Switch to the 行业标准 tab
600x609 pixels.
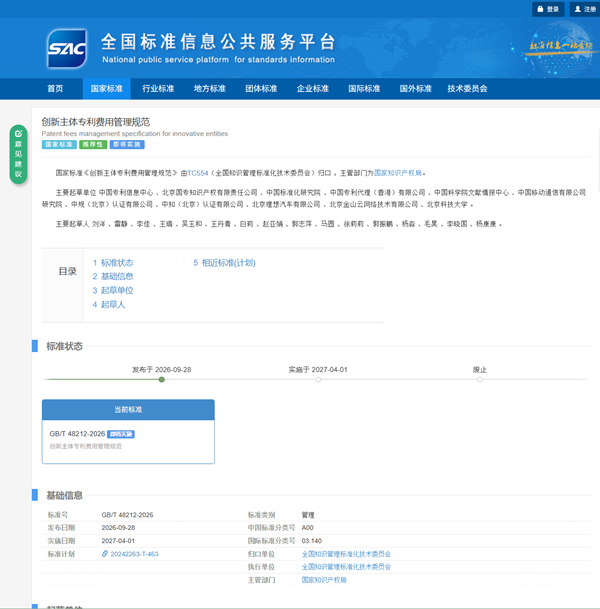click(158, 89)
